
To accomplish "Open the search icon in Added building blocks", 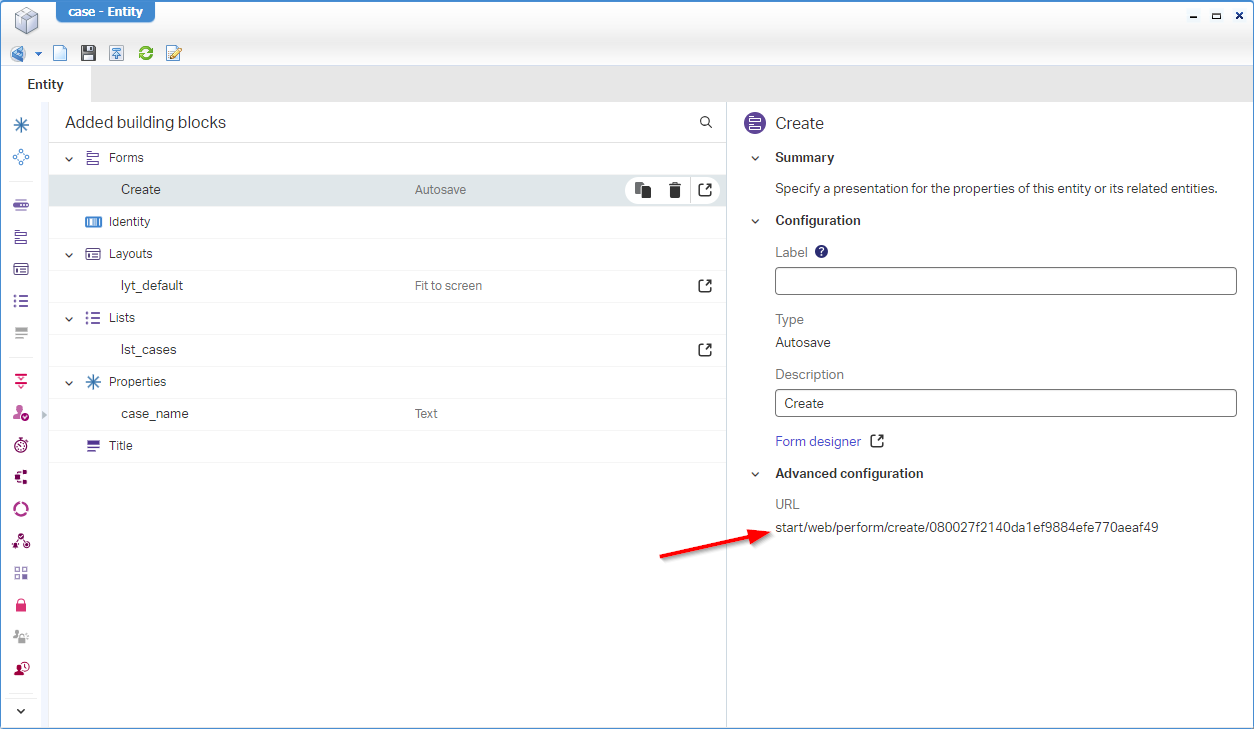I will click(706, 122).
